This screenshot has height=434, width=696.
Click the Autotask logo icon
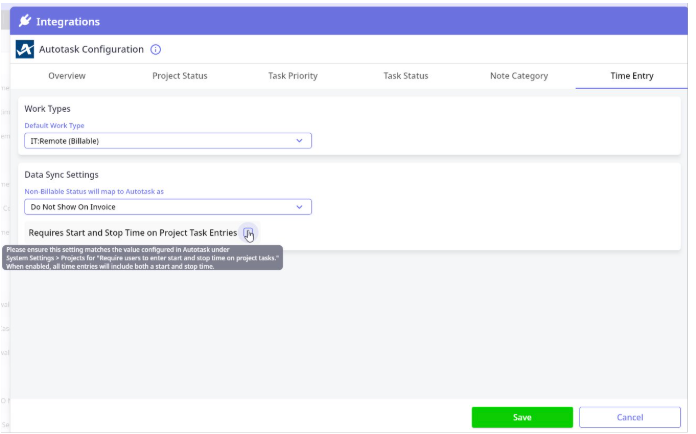(26, 50)
